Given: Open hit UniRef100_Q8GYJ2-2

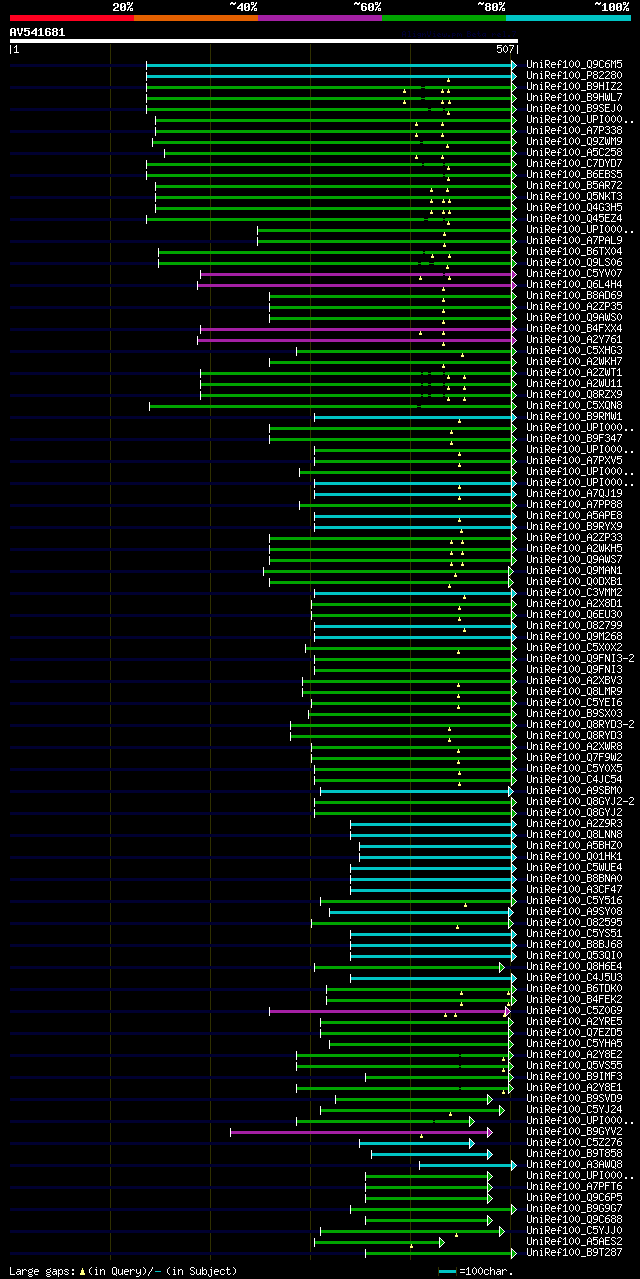Looking at the screenshot, I should click(x=580, y=802).
